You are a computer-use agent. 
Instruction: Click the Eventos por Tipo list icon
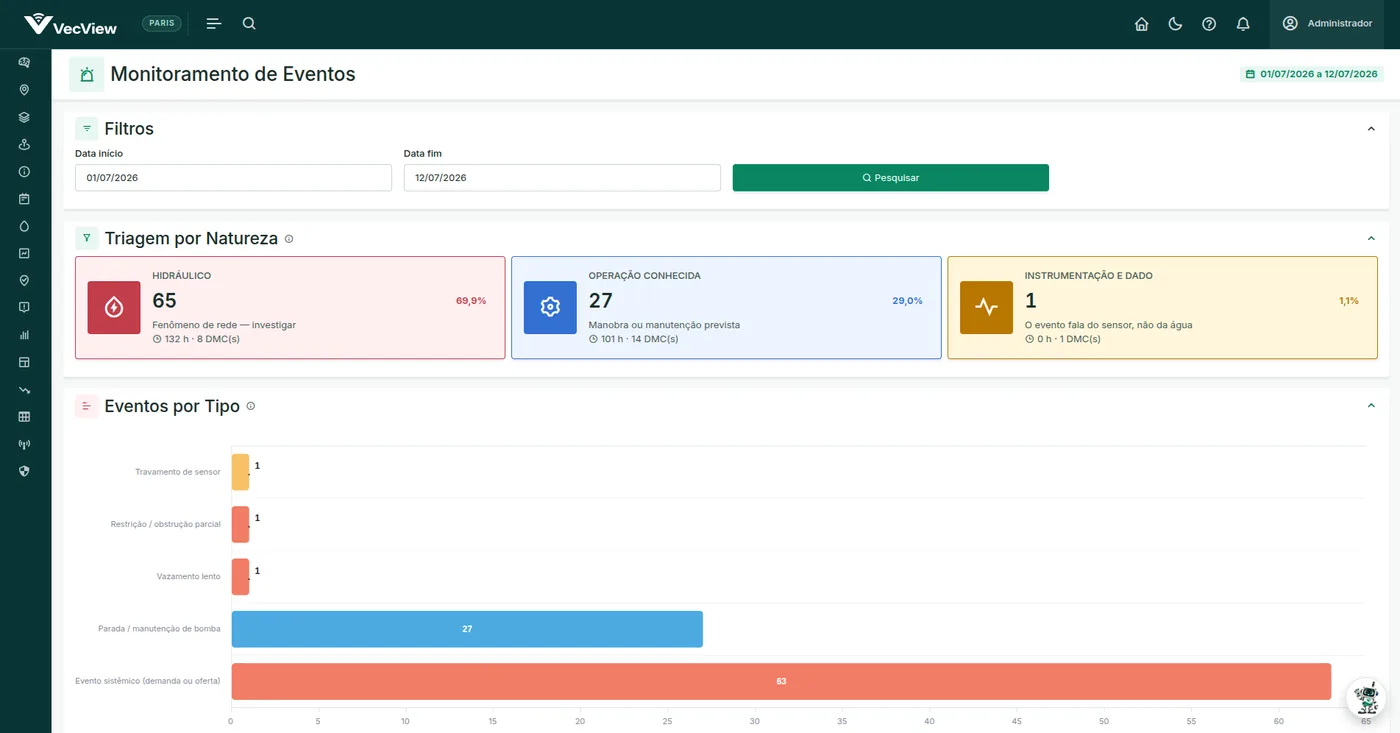tap(87, 406)
